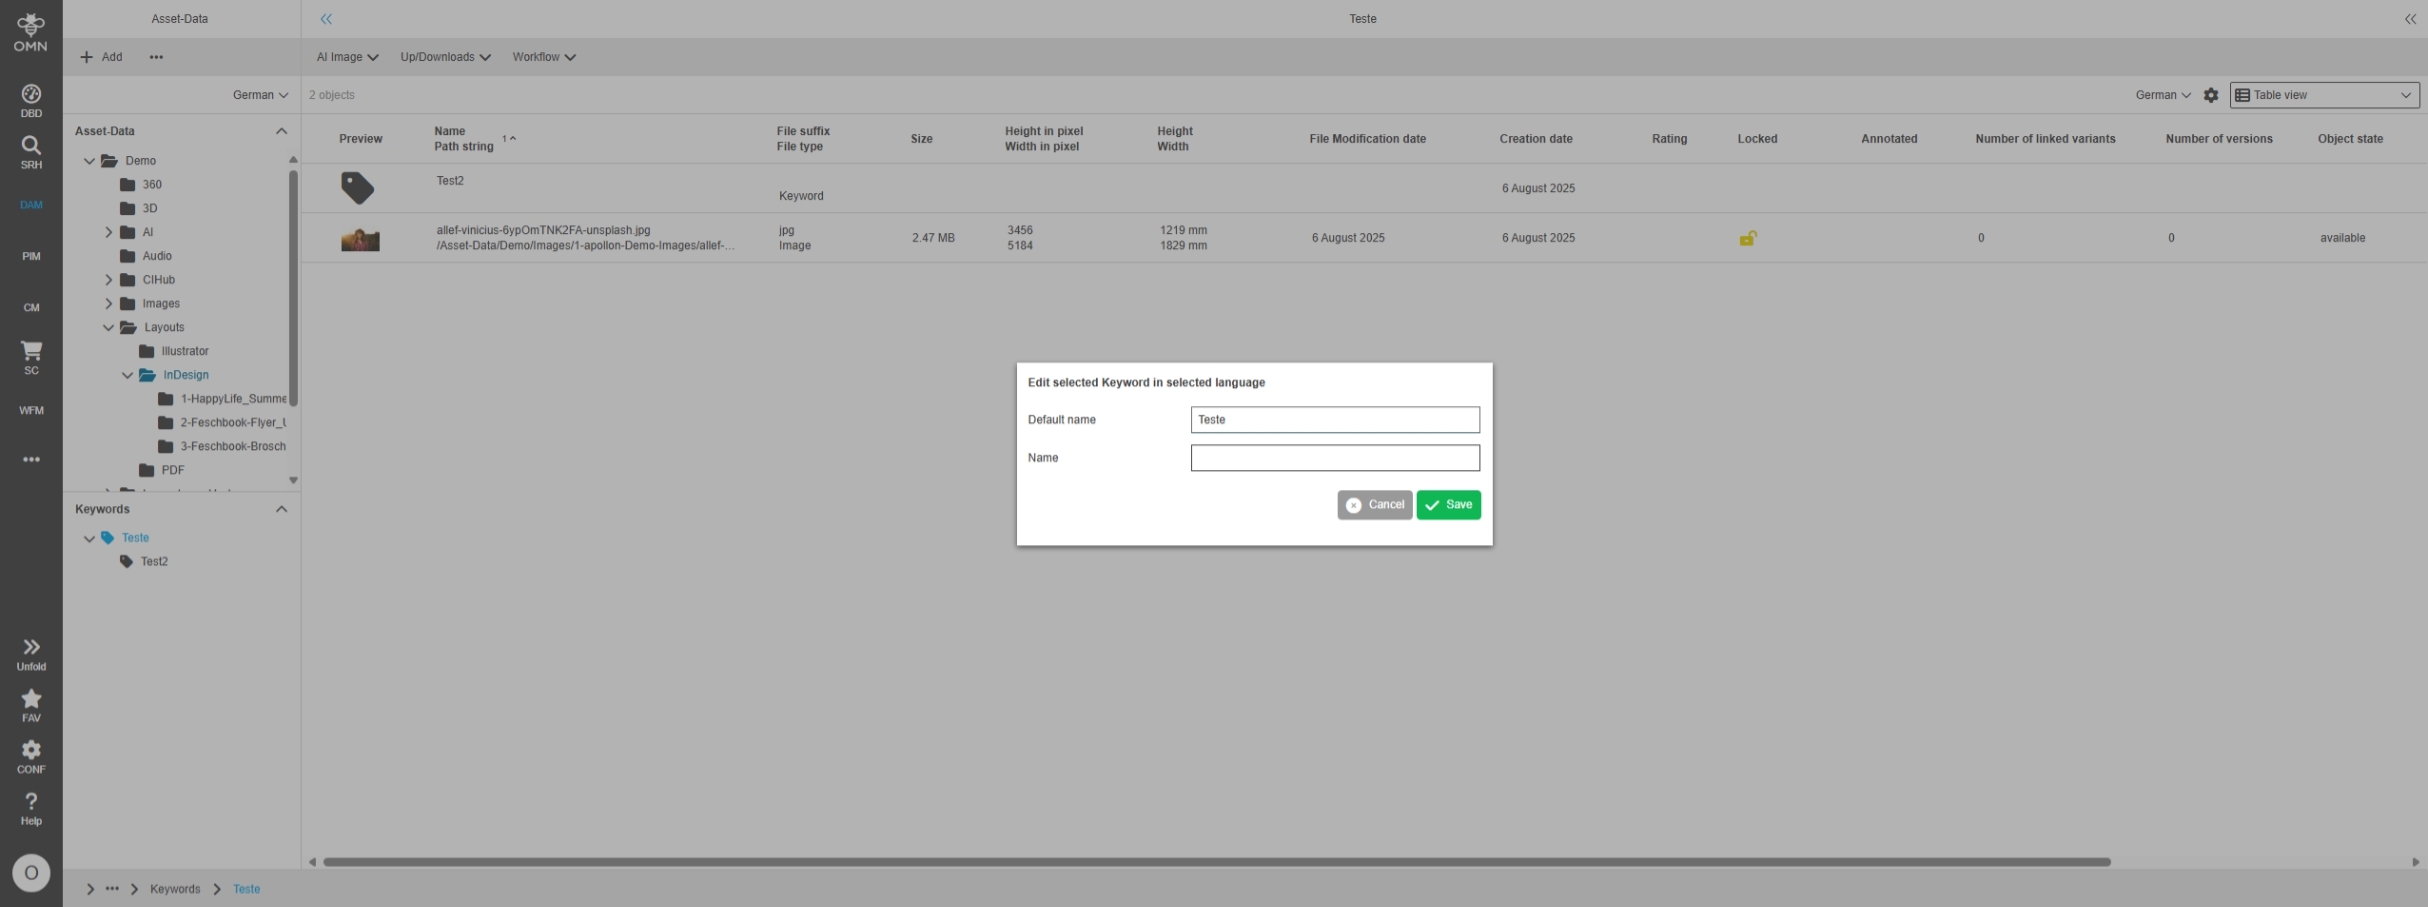2428x907 pixels.
Task: Select the PDF folder
Action: pyautogui.click(x=173, y=470)
